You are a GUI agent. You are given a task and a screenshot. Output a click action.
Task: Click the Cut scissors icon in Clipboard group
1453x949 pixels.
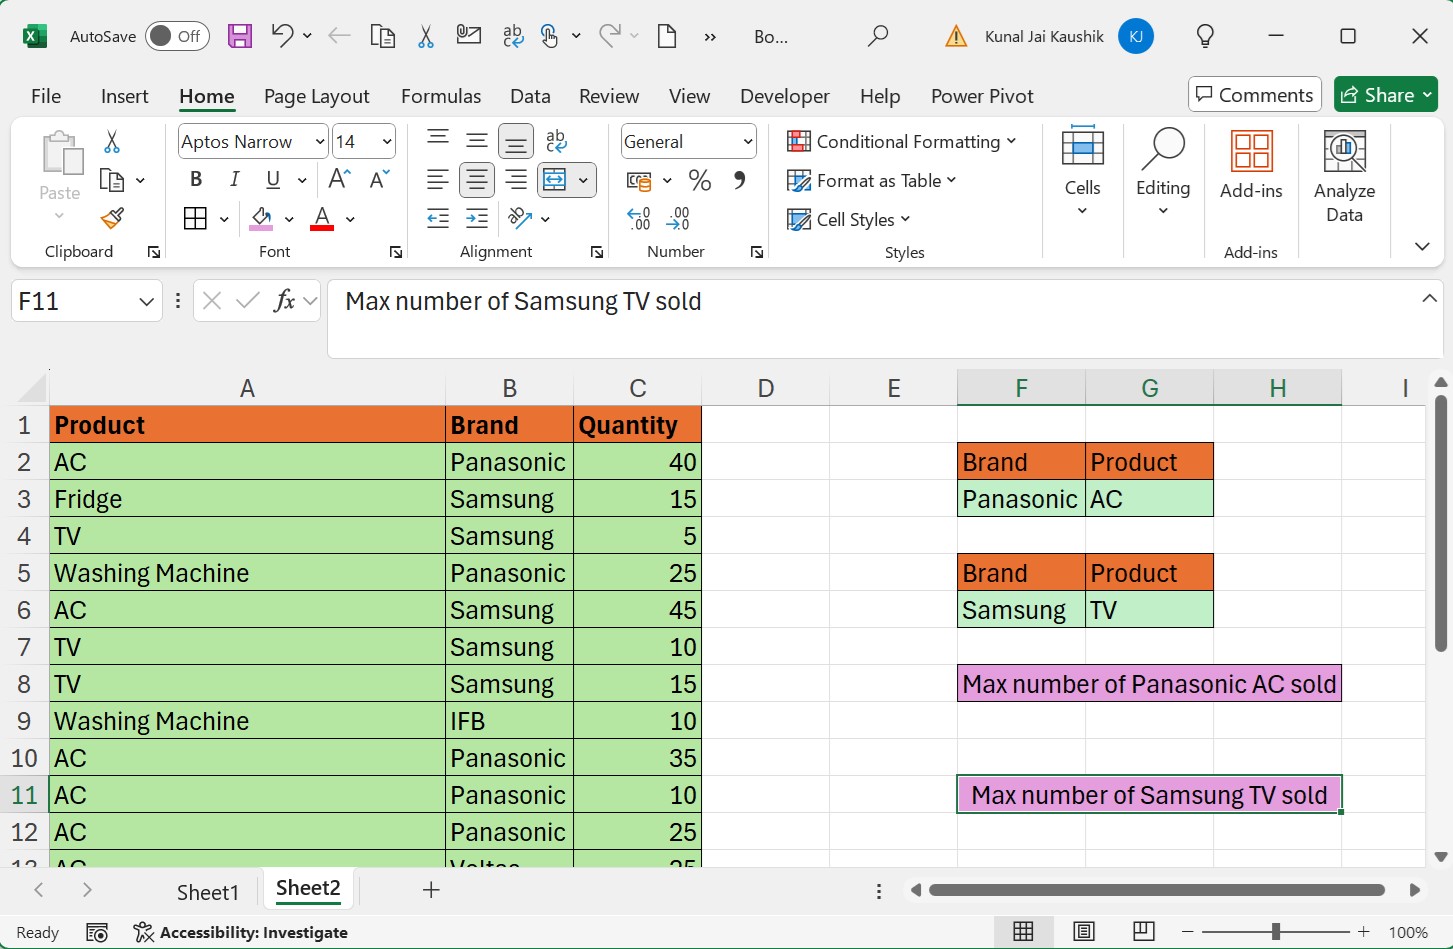112,142
